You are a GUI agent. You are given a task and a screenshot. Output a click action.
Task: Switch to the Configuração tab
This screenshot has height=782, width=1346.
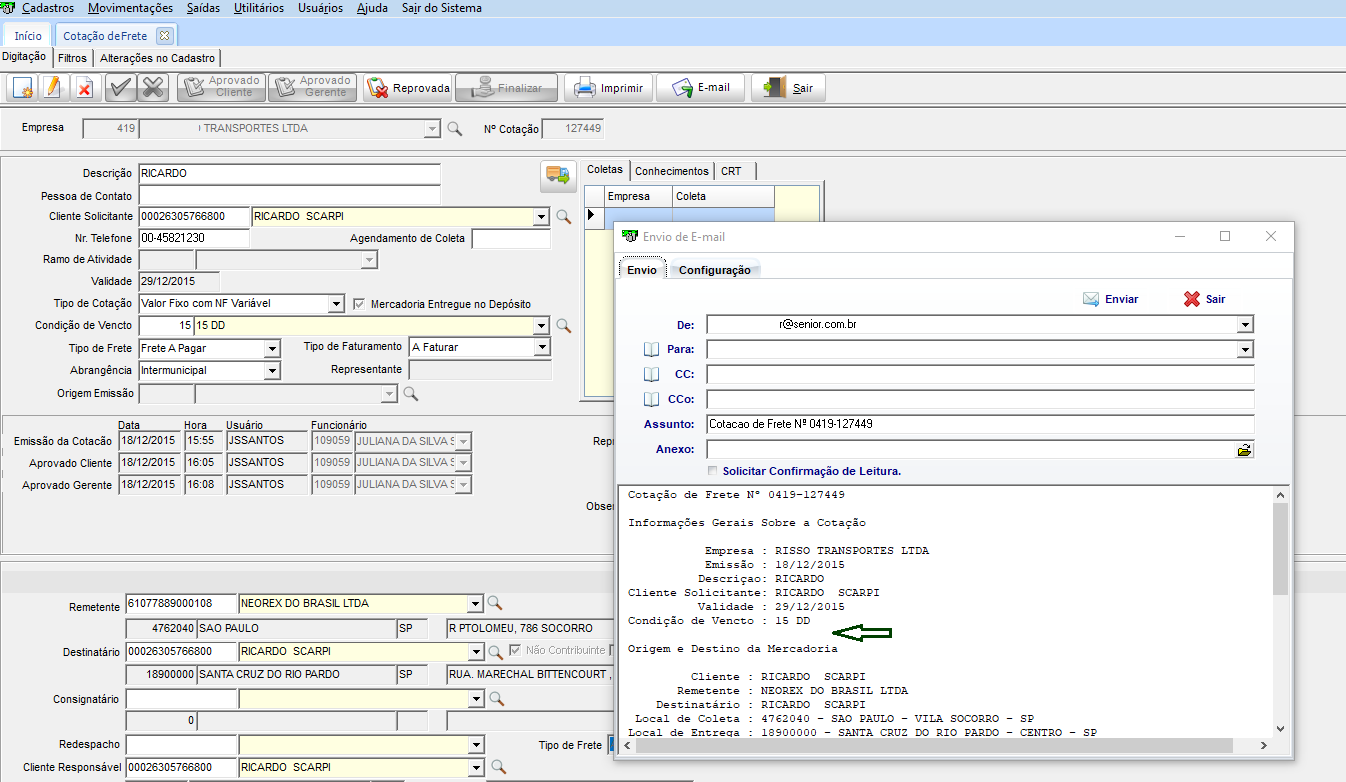[714, 270]
